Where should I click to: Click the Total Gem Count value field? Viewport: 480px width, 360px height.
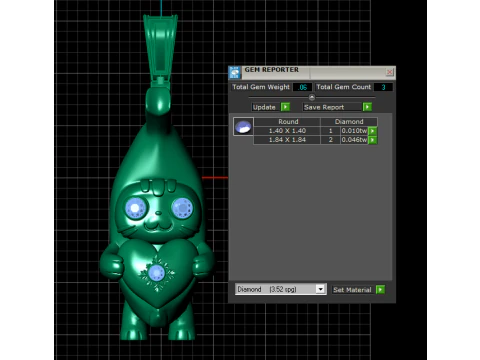click(x=383, y=87)
